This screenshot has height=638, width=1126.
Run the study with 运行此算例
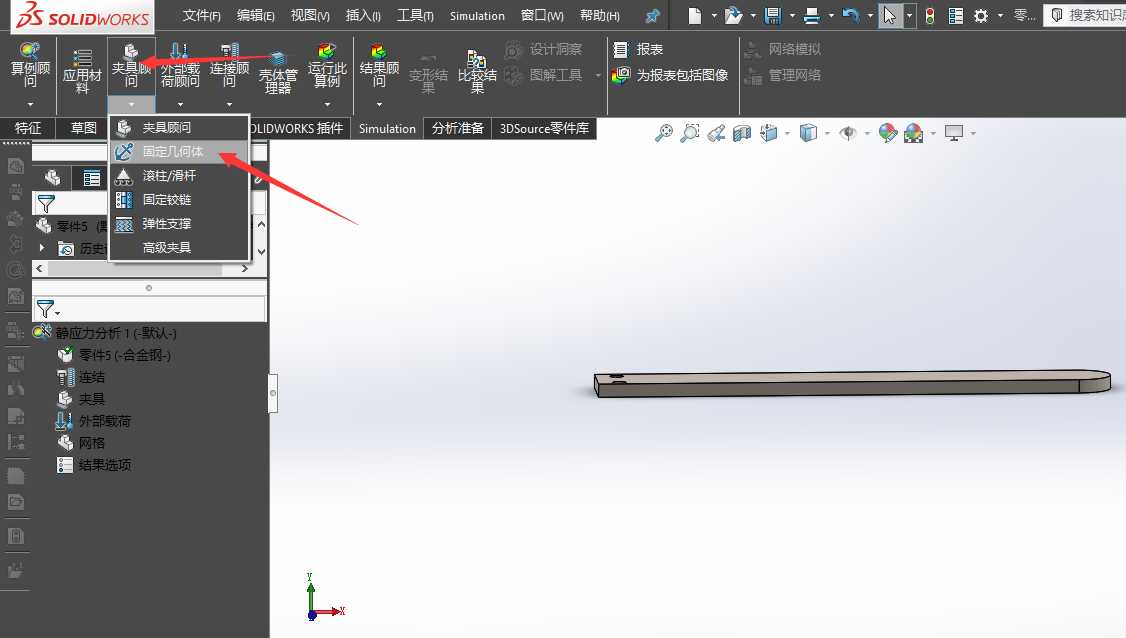(x=327, y=63)
